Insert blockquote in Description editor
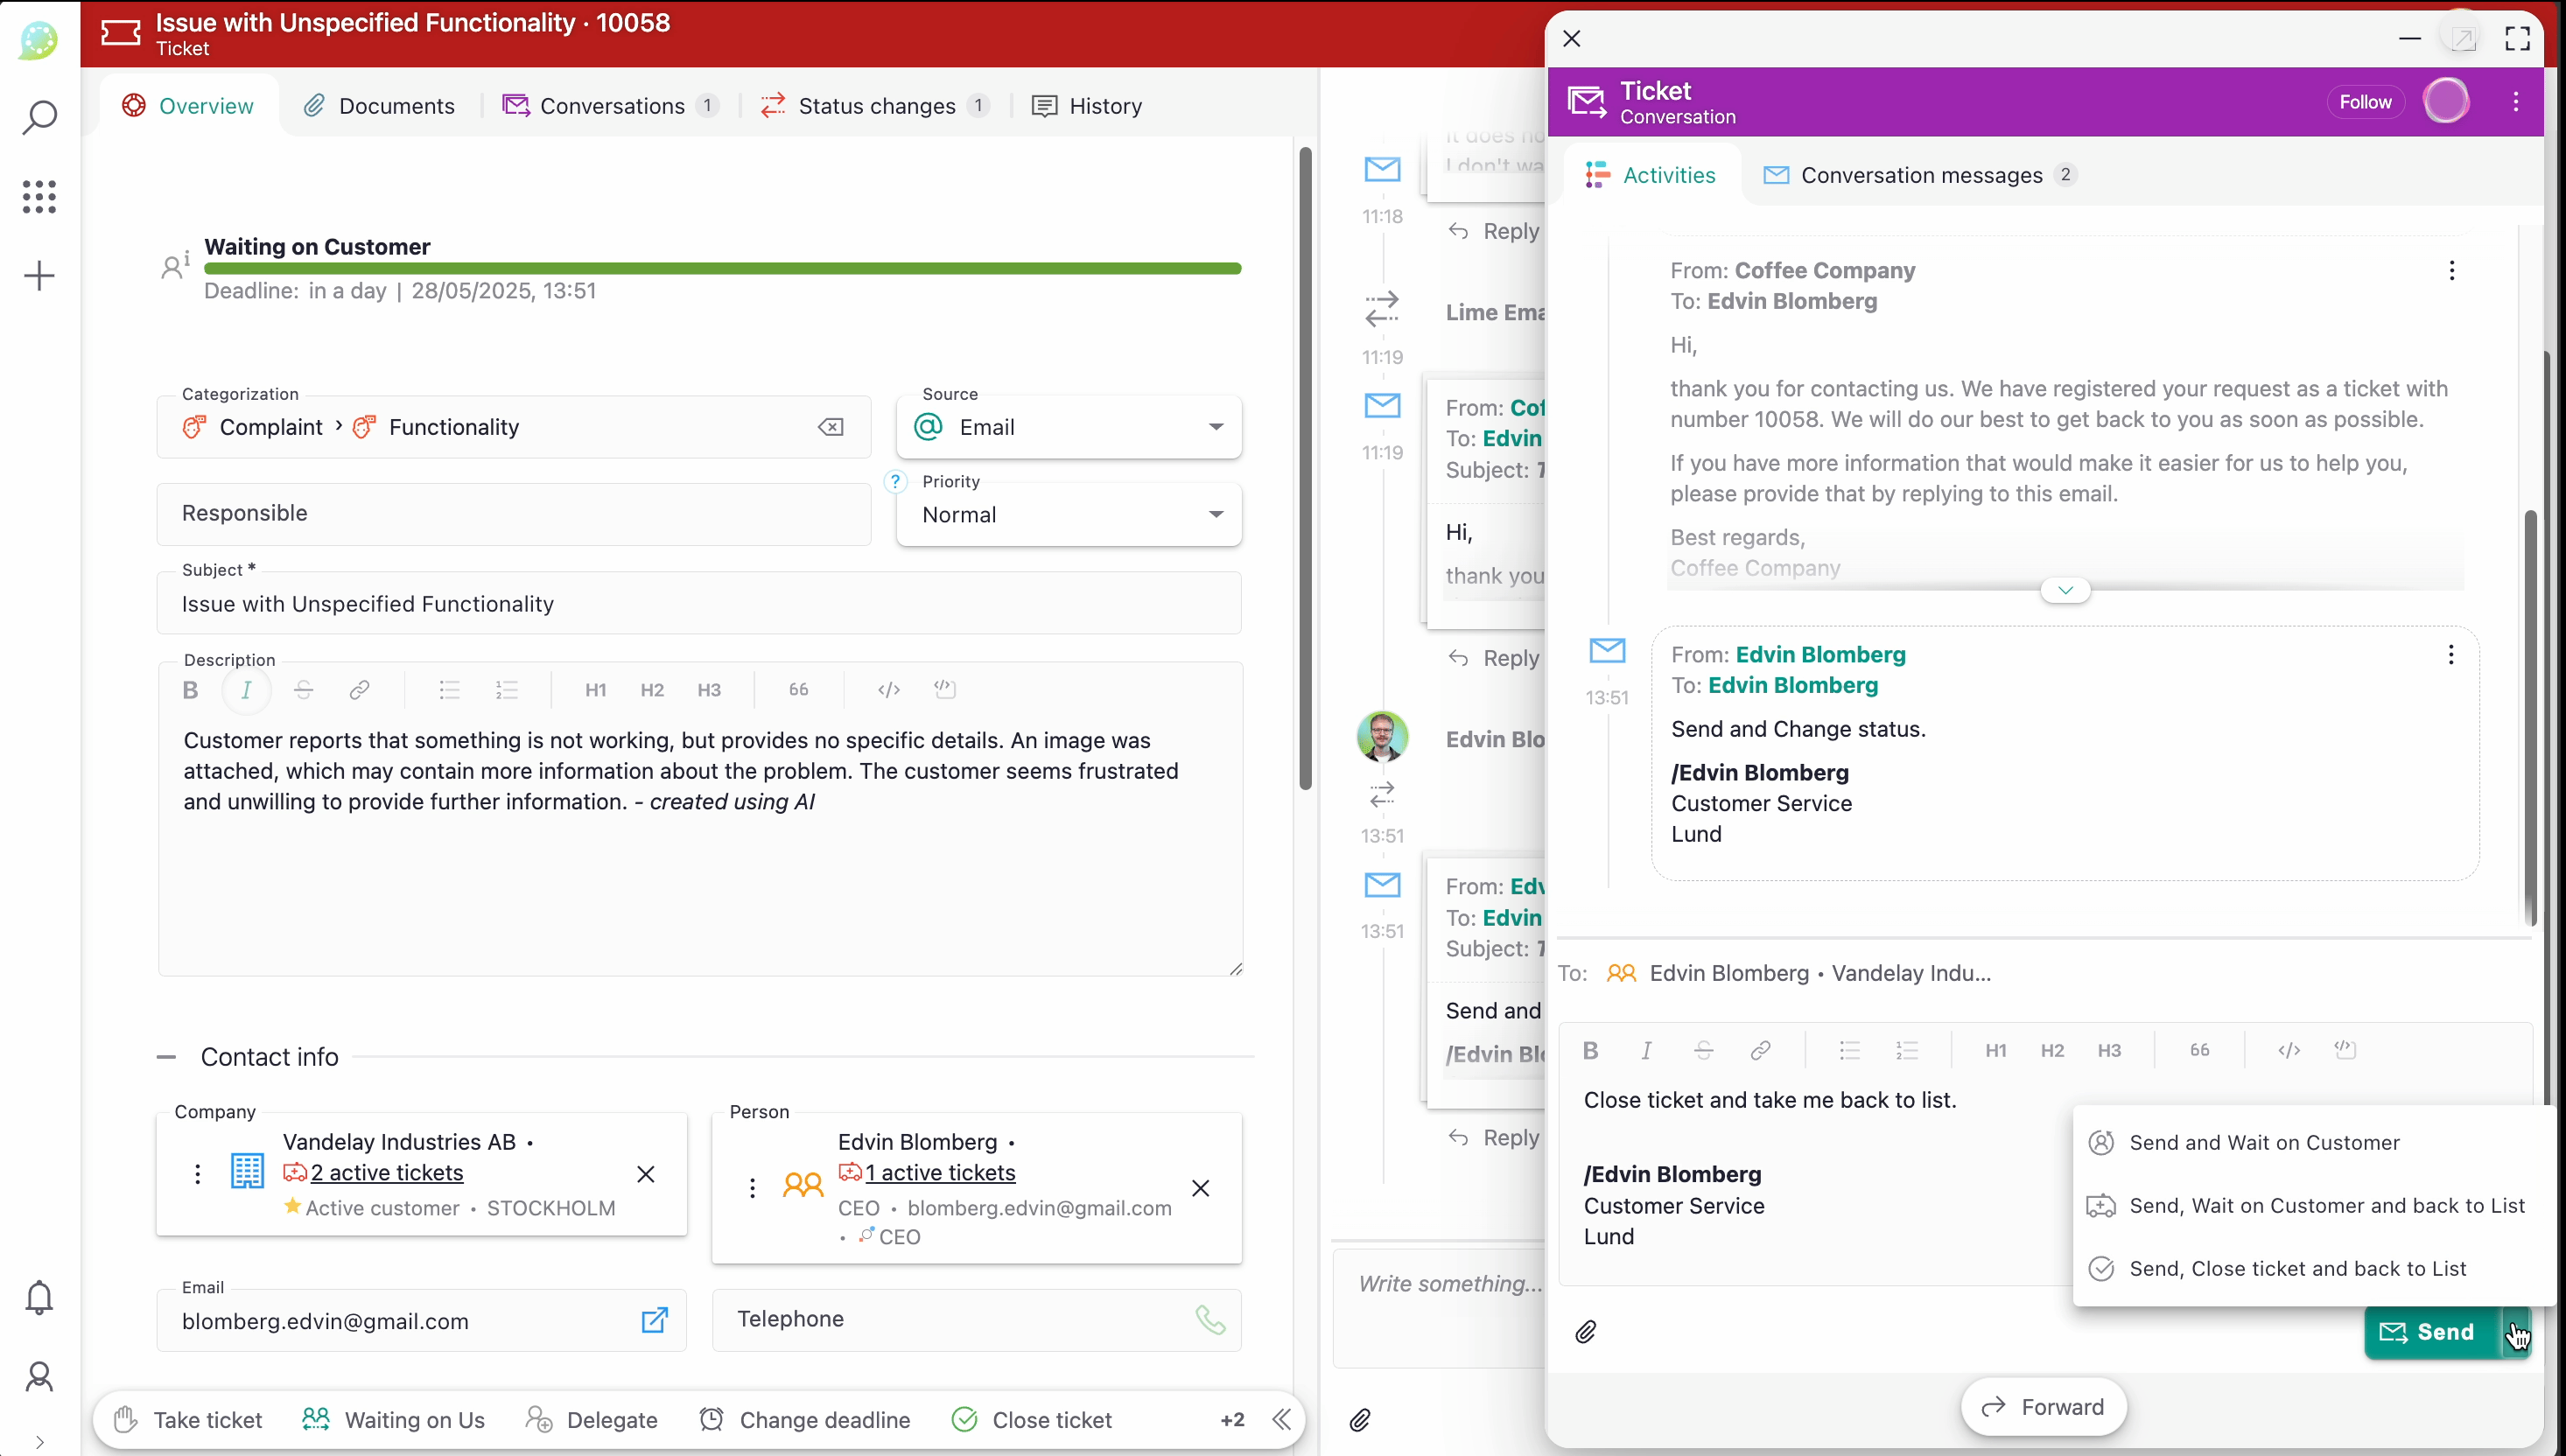Image resolution: width=2566 pixels, height=1456 pixels. [x=798, y=690]
